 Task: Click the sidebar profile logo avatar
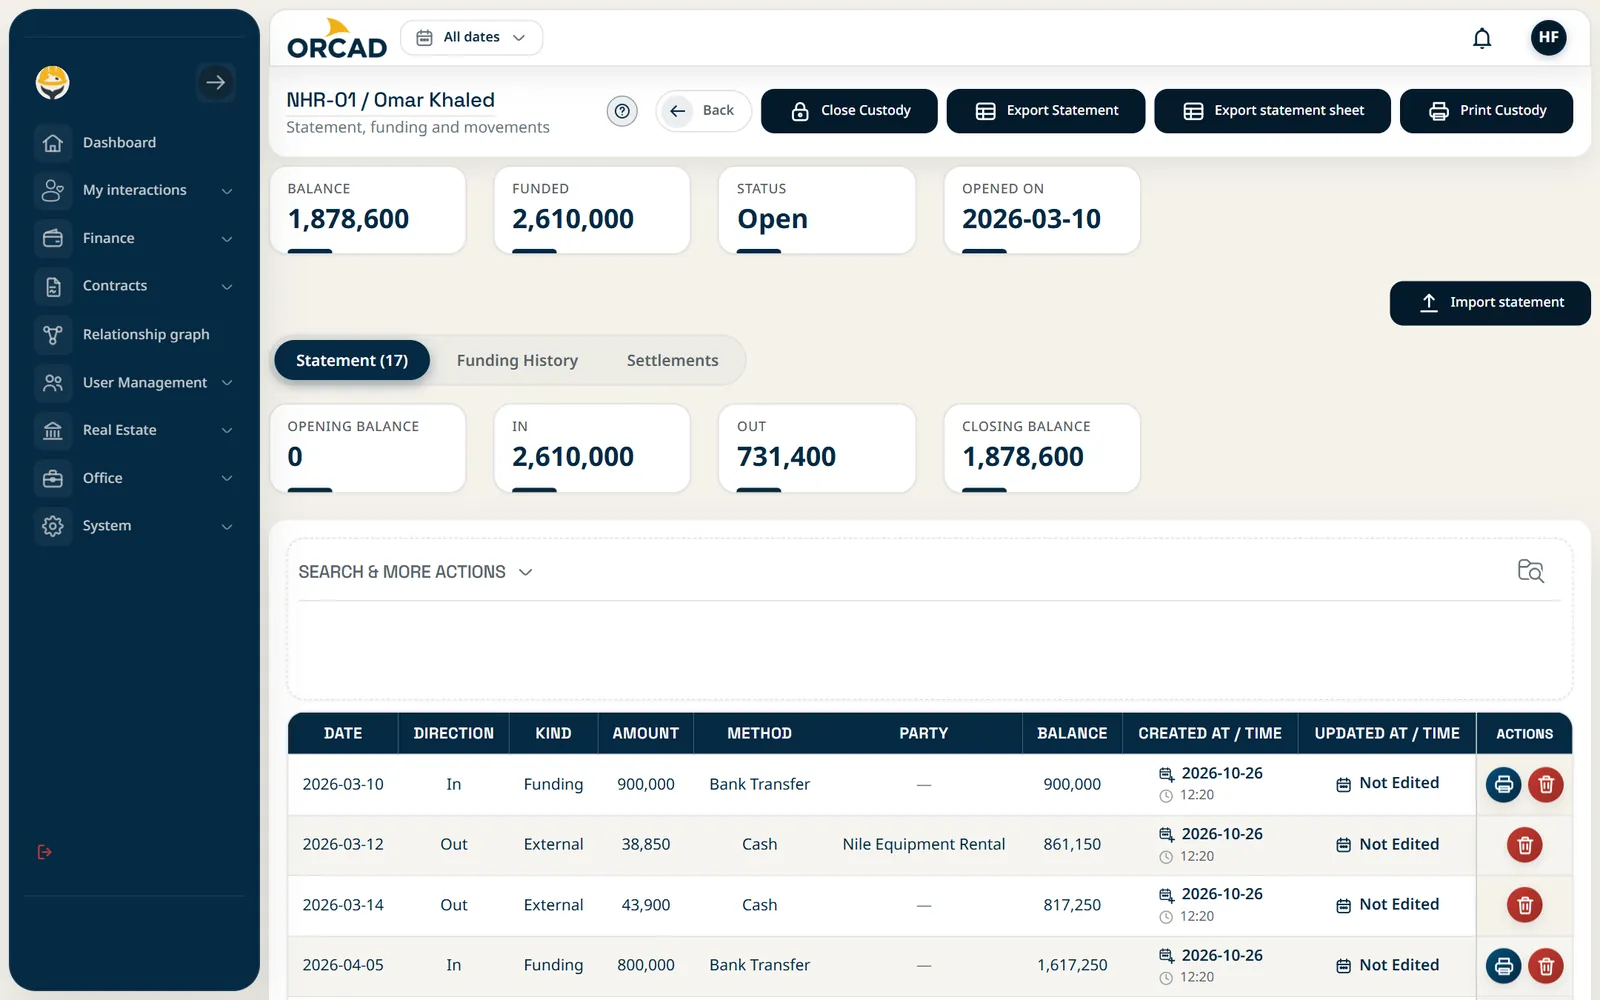(x=53, y=82)
